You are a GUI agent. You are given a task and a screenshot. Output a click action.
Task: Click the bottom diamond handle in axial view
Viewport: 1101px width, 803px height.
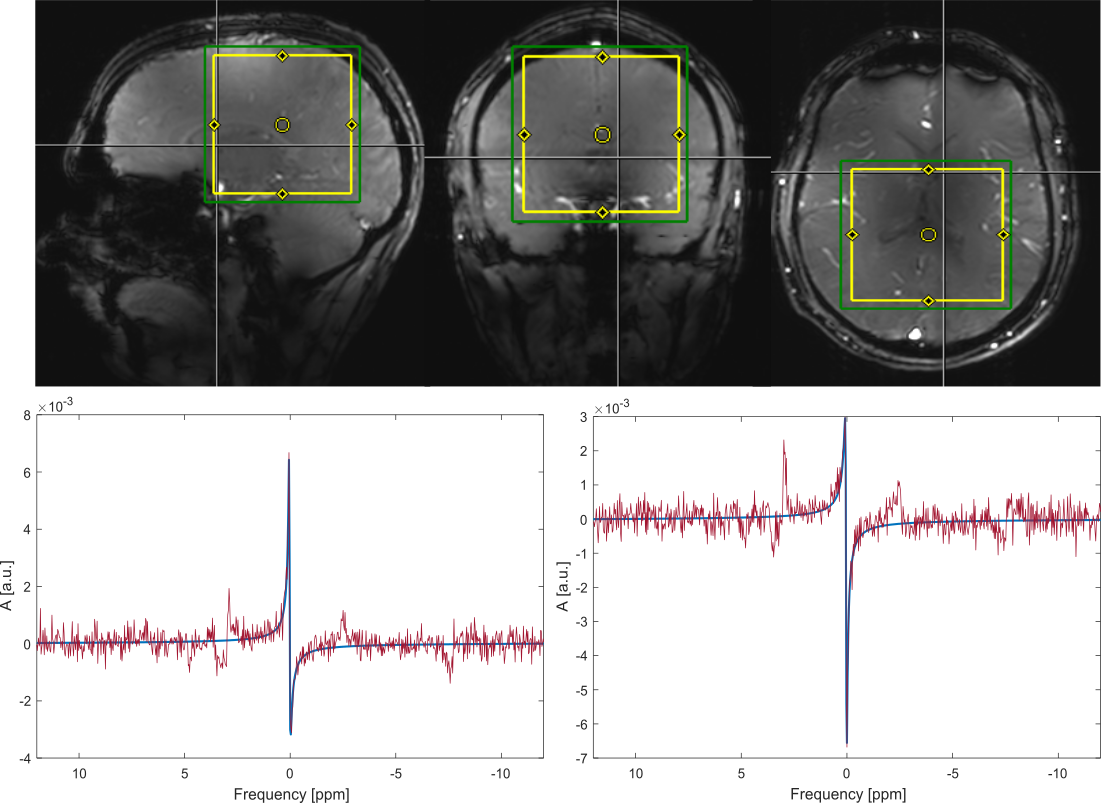click(928, 301)
